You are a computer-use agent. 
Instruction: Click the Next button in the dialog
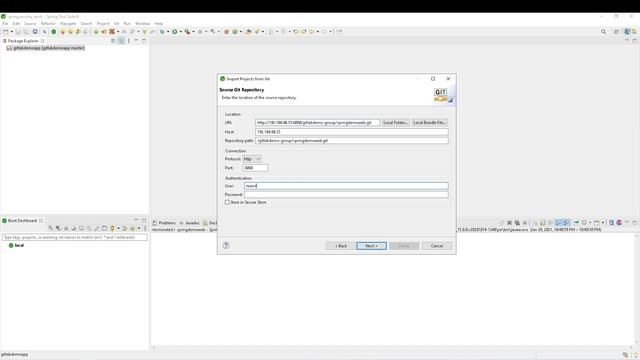371,246
